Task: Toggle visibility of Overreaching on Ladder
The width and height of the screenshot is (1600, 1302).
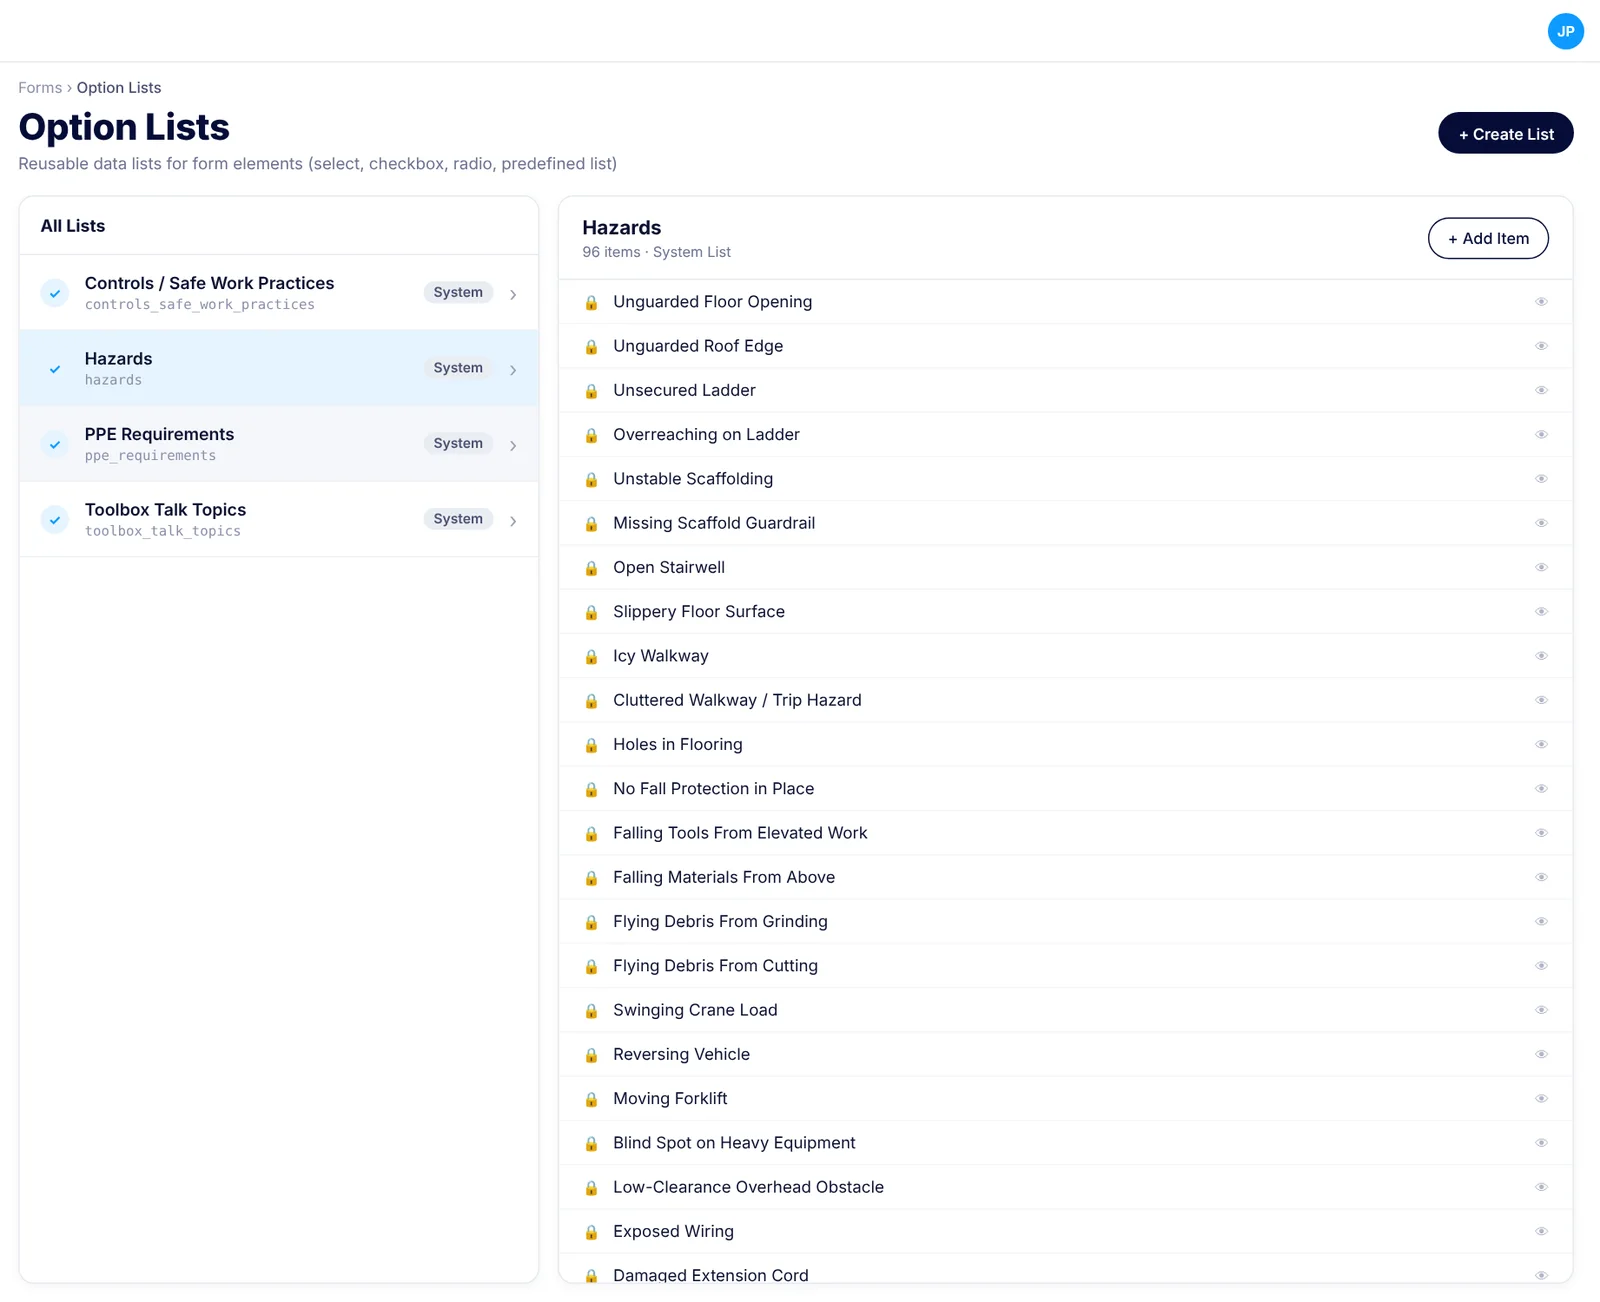Action: 1541,434
